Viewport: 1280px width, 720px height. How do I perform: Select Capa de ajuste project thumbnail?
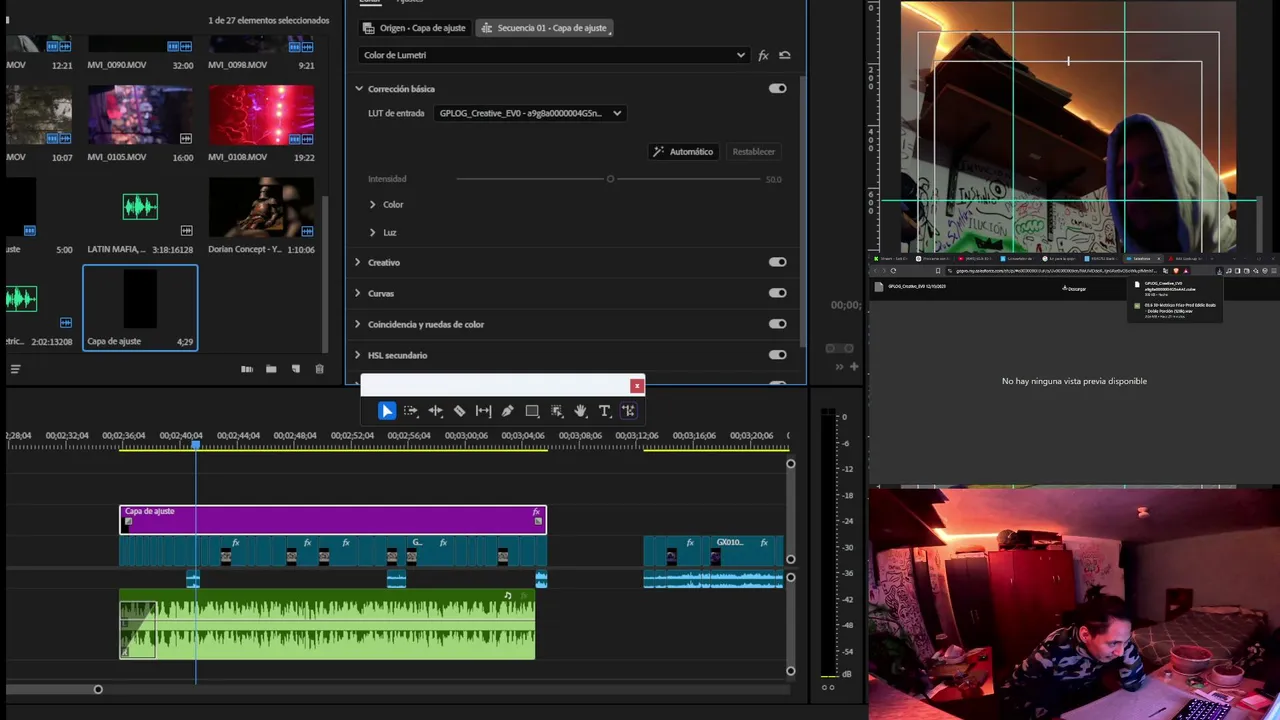coord(140,299)
